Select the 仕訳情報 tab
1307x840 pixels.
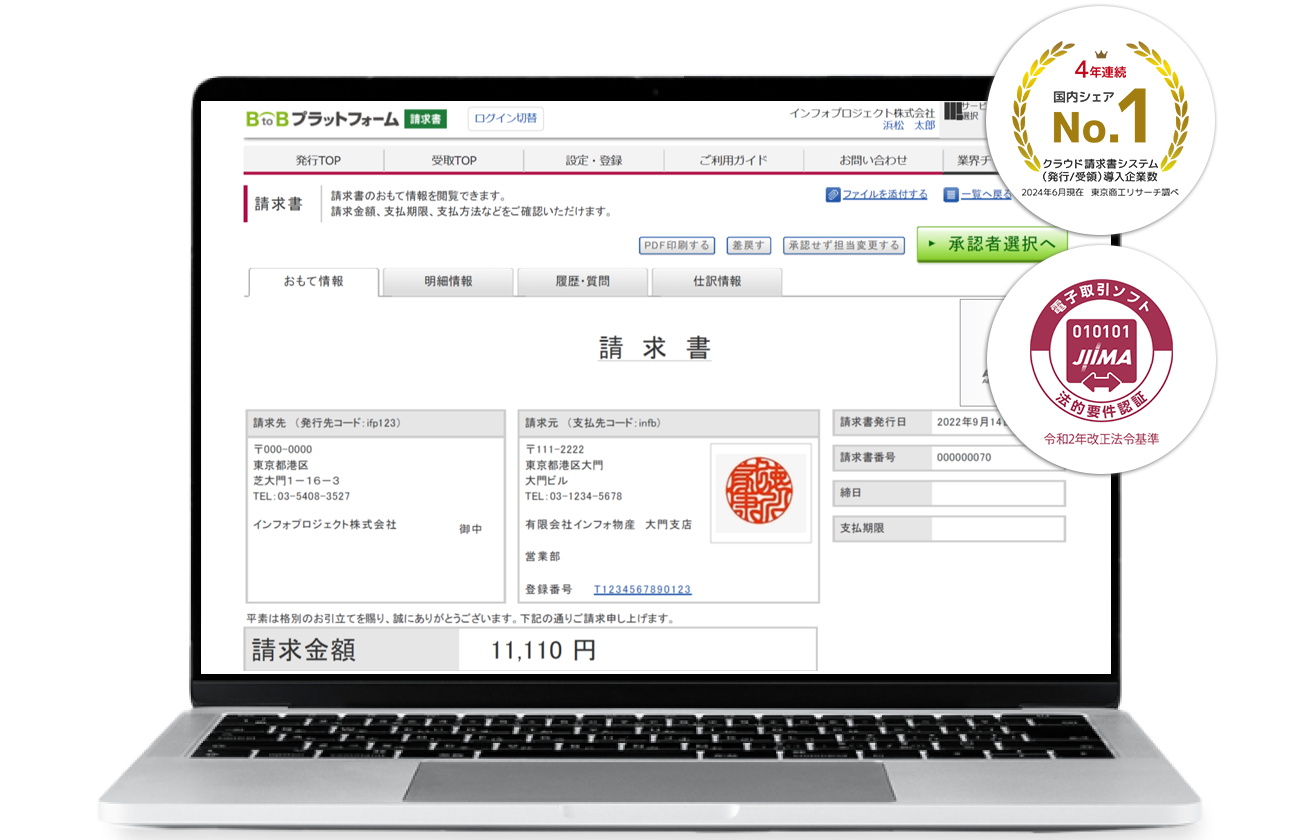point(716,282)
